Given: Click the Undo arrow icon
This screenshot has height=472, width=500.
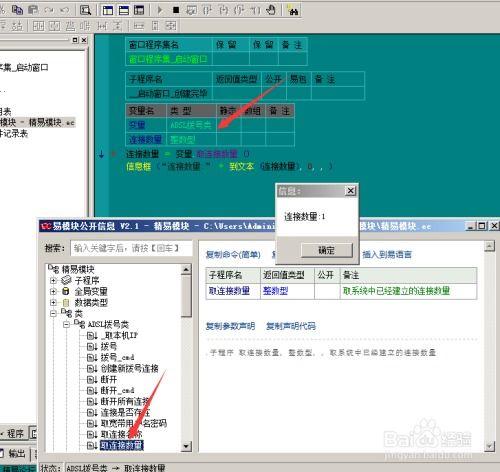Looking at the screenshot, I should 64,10.
